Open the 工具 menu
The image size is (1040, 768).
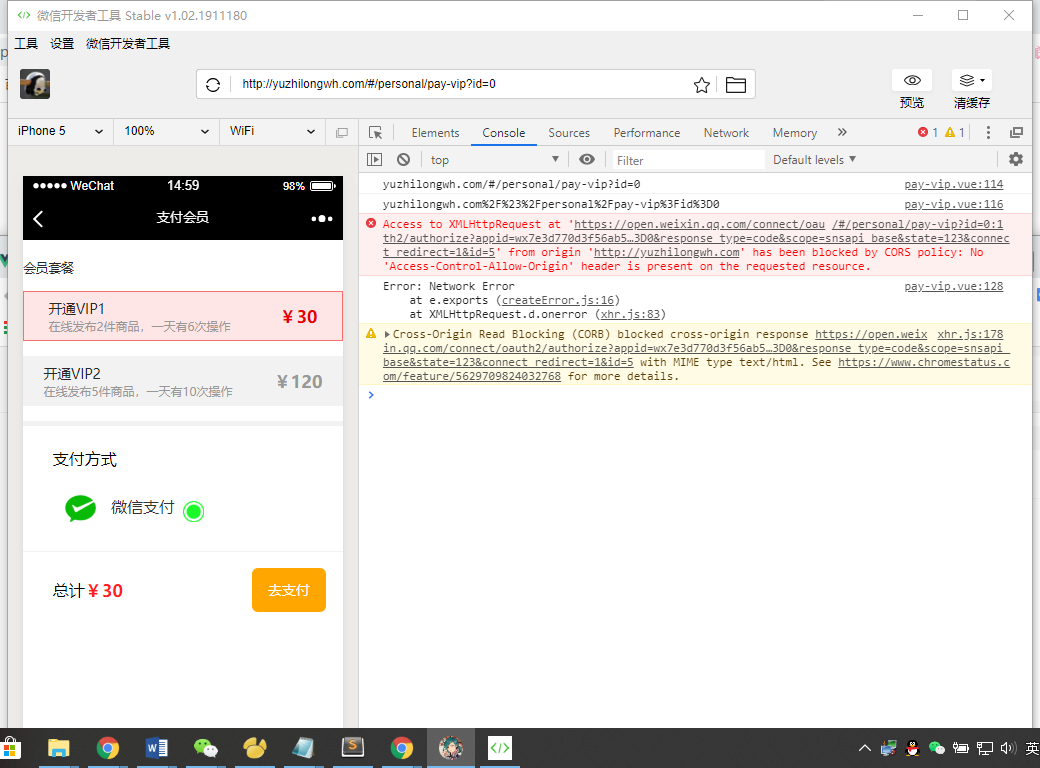coord(26,44)
